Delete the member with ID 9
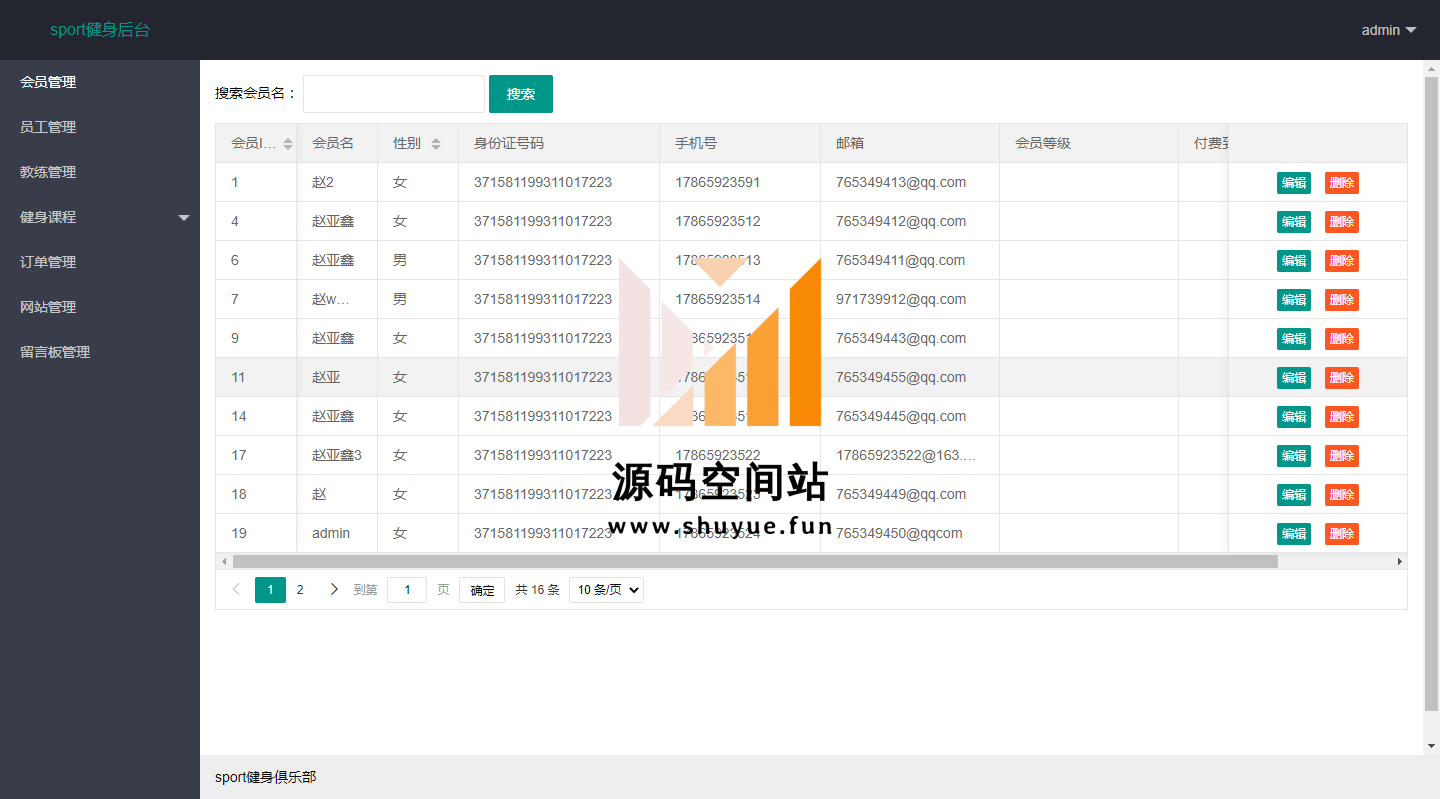The height and width of the screenshot is (799, 1440). pos(1342,339)
